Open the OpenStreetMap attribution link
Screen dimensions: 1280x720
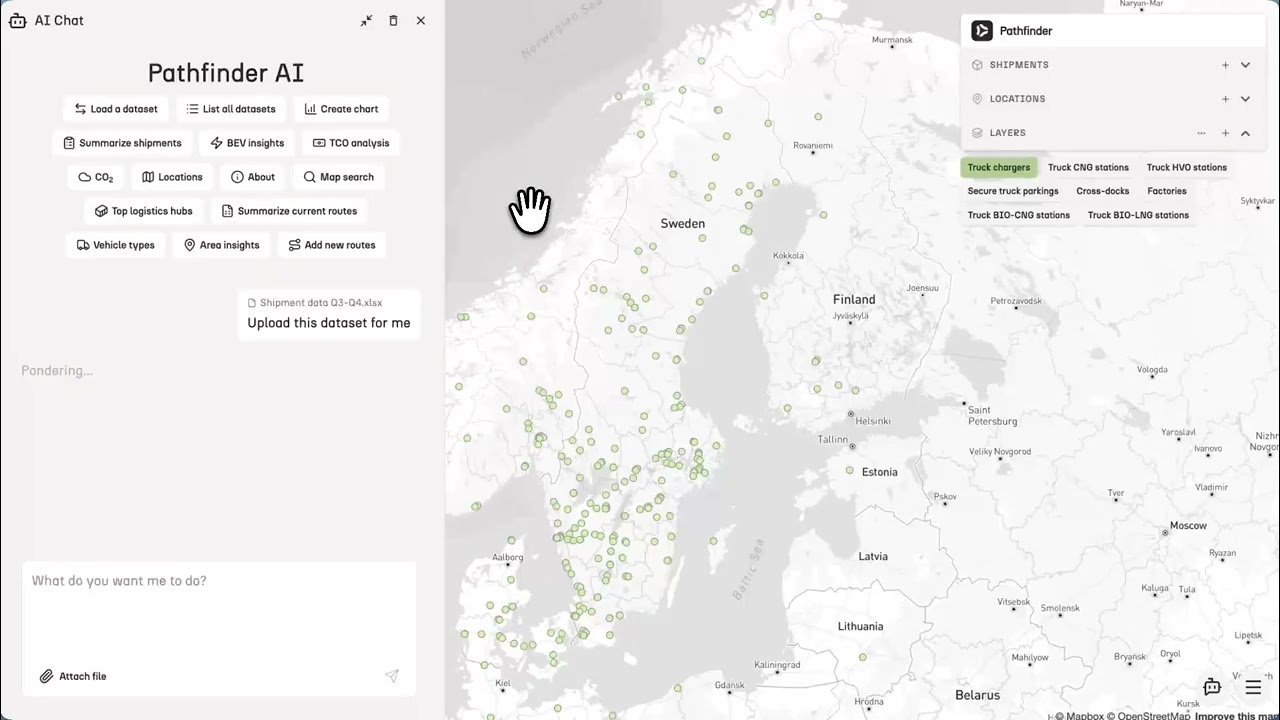1149,716
